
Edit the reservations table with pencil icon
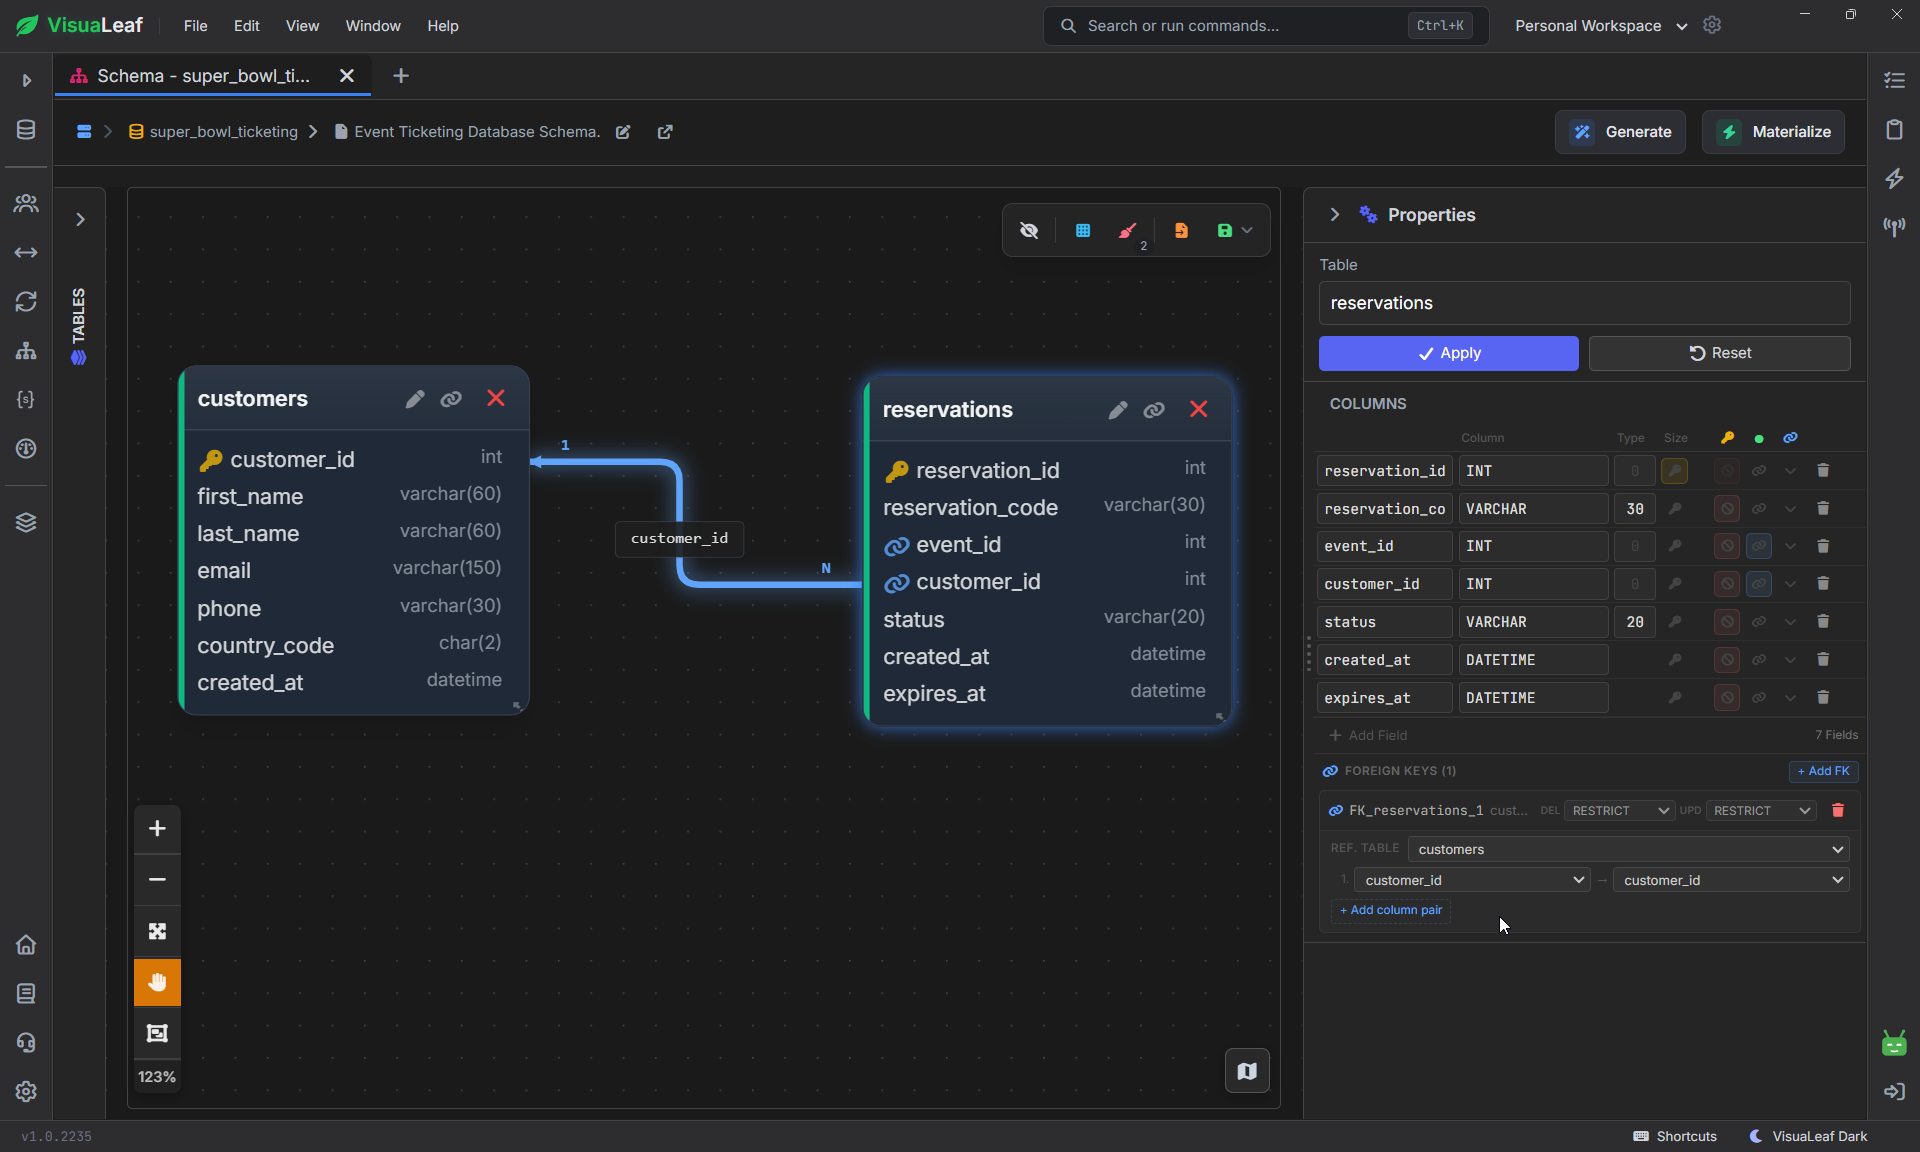[x=1118, y=410]
